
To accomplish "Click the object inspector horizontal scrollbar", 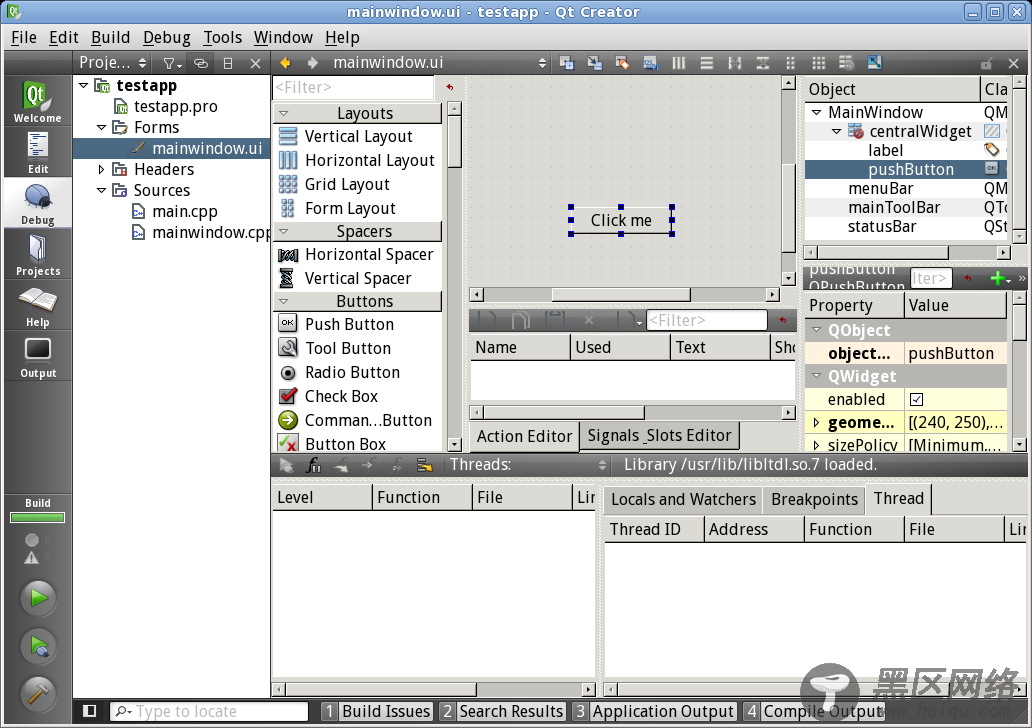I will coord(883,252).
